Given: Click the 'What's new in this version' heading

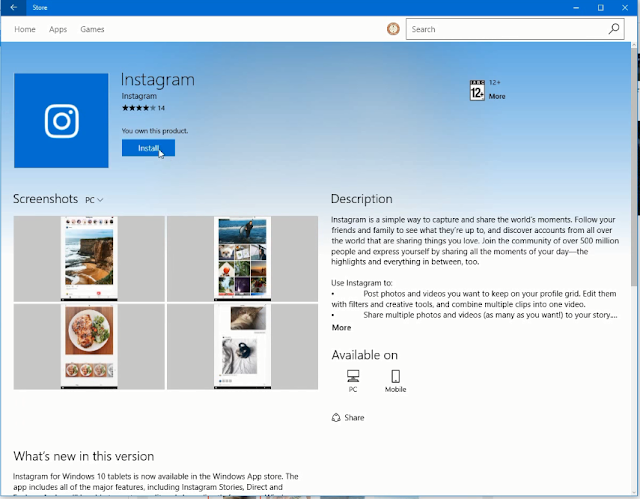Looking at the screenshot, I should (x=84, y=456).
